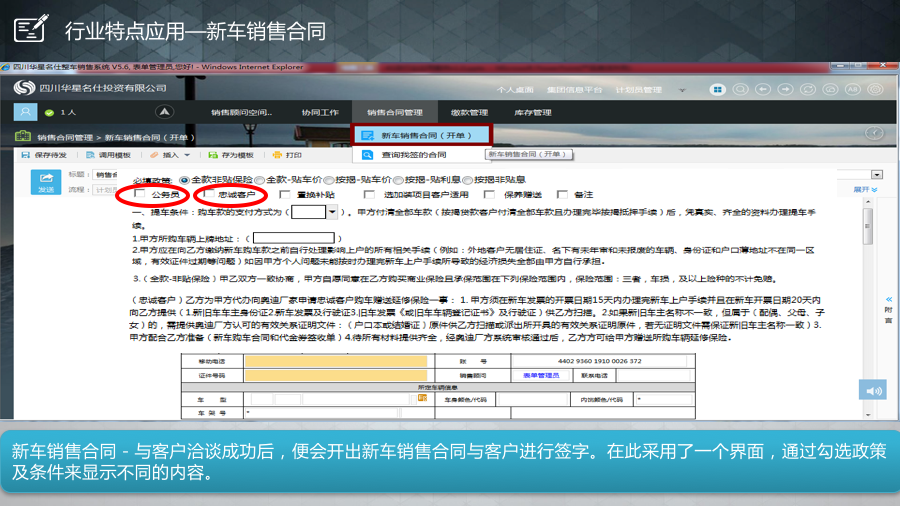Click the 发送 (Send) icon button
This screenshot has width=900, height=506.
46,181
